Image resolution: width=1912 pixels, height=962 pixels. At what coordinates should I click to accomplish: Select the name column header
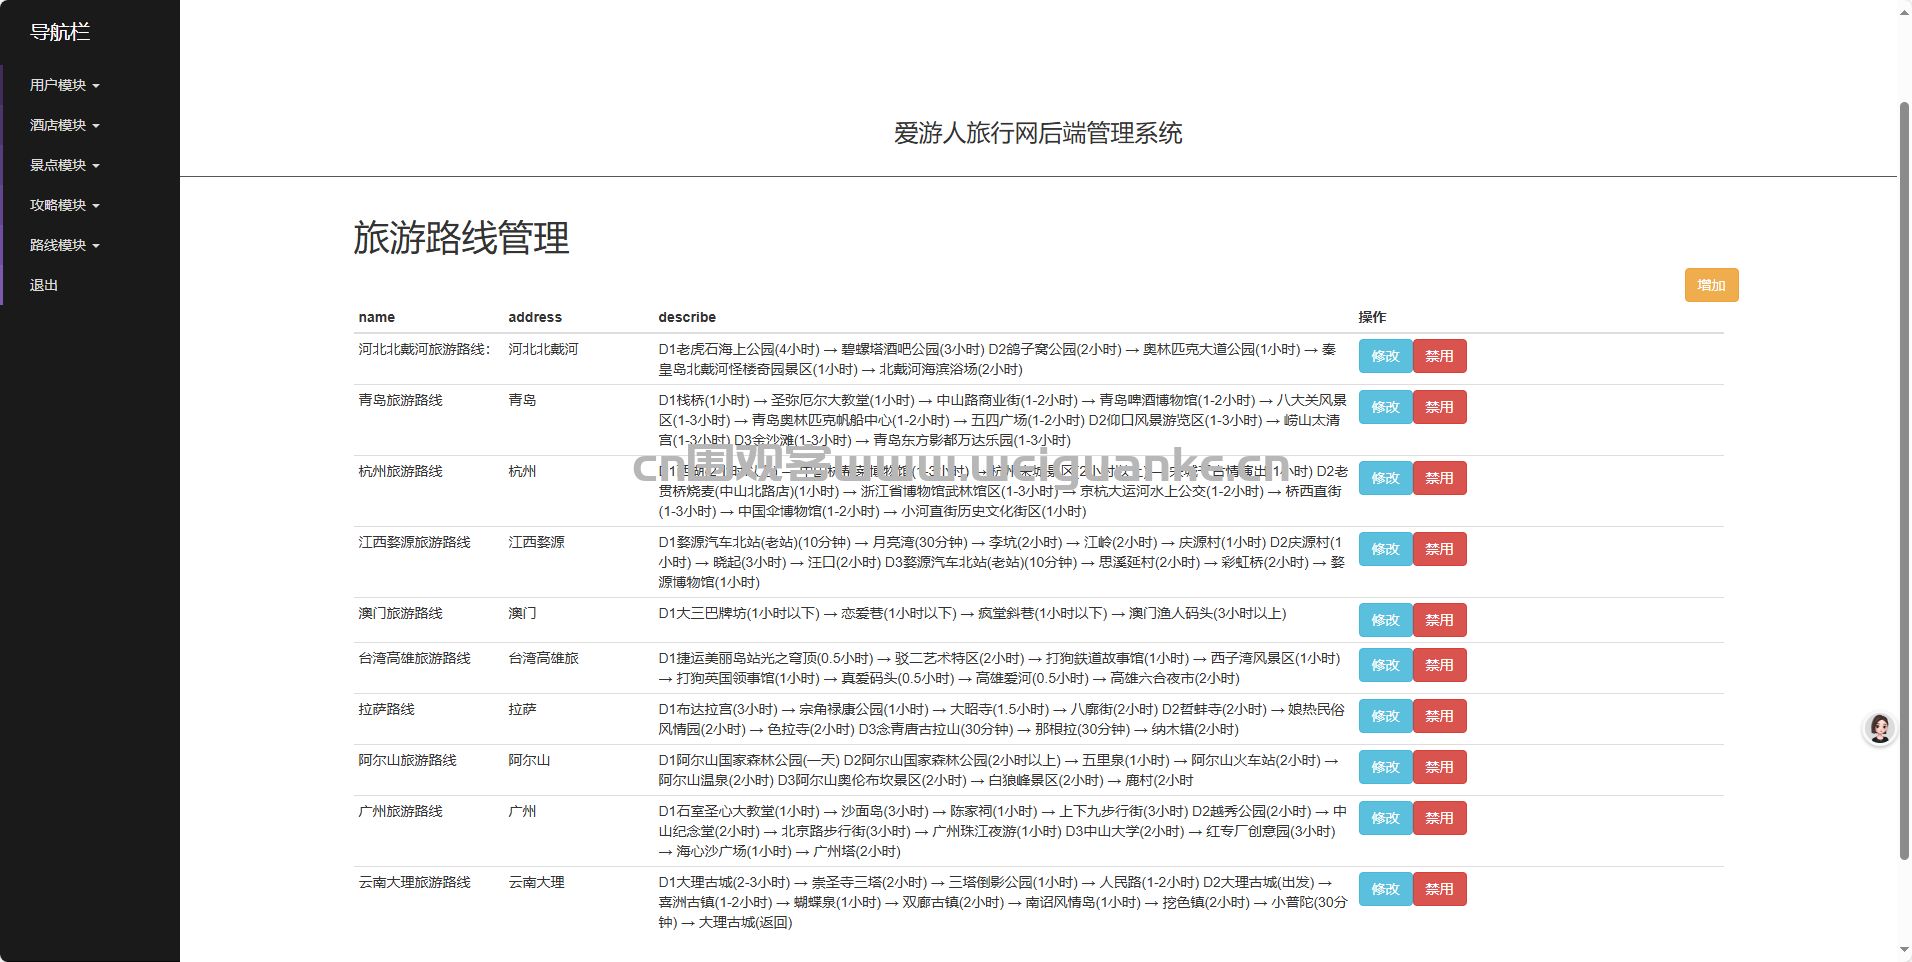[377, 317]
